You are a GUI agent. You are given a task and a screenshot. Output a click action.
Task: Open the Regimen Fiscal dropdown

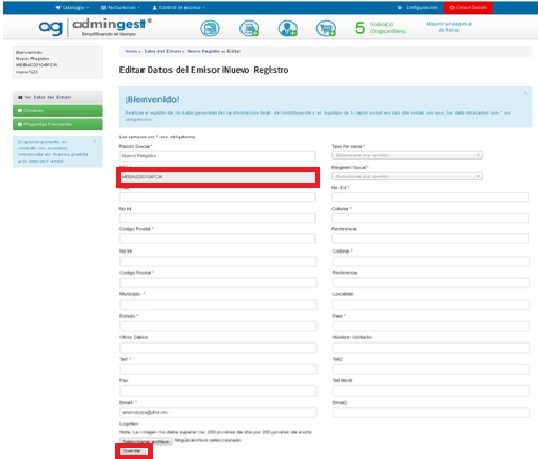[407, 176]
